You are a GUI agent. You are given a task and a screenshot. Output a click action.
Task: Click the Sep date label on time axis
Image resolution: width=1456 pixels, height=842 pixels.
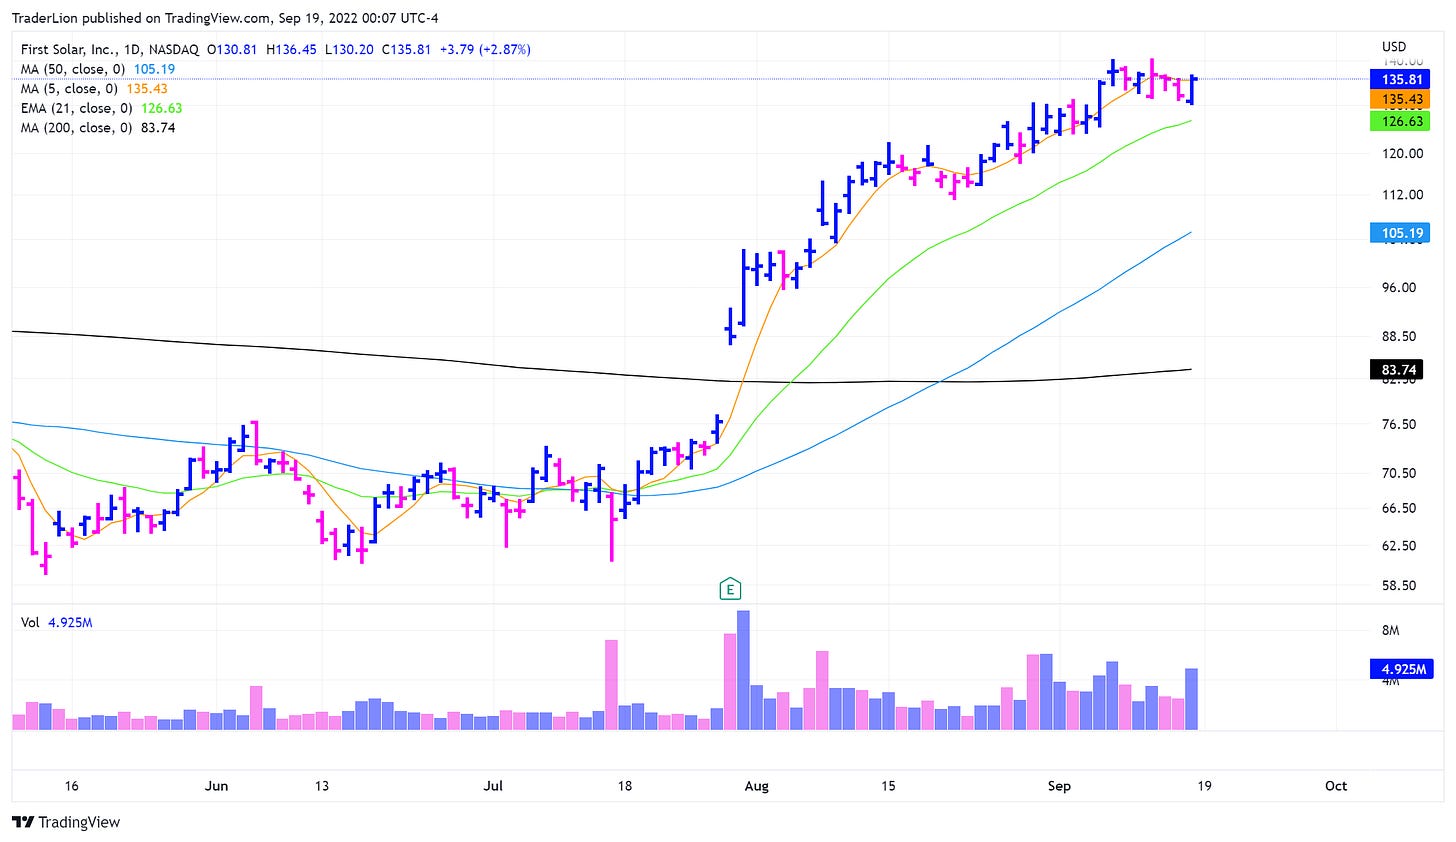[1059, 786]
